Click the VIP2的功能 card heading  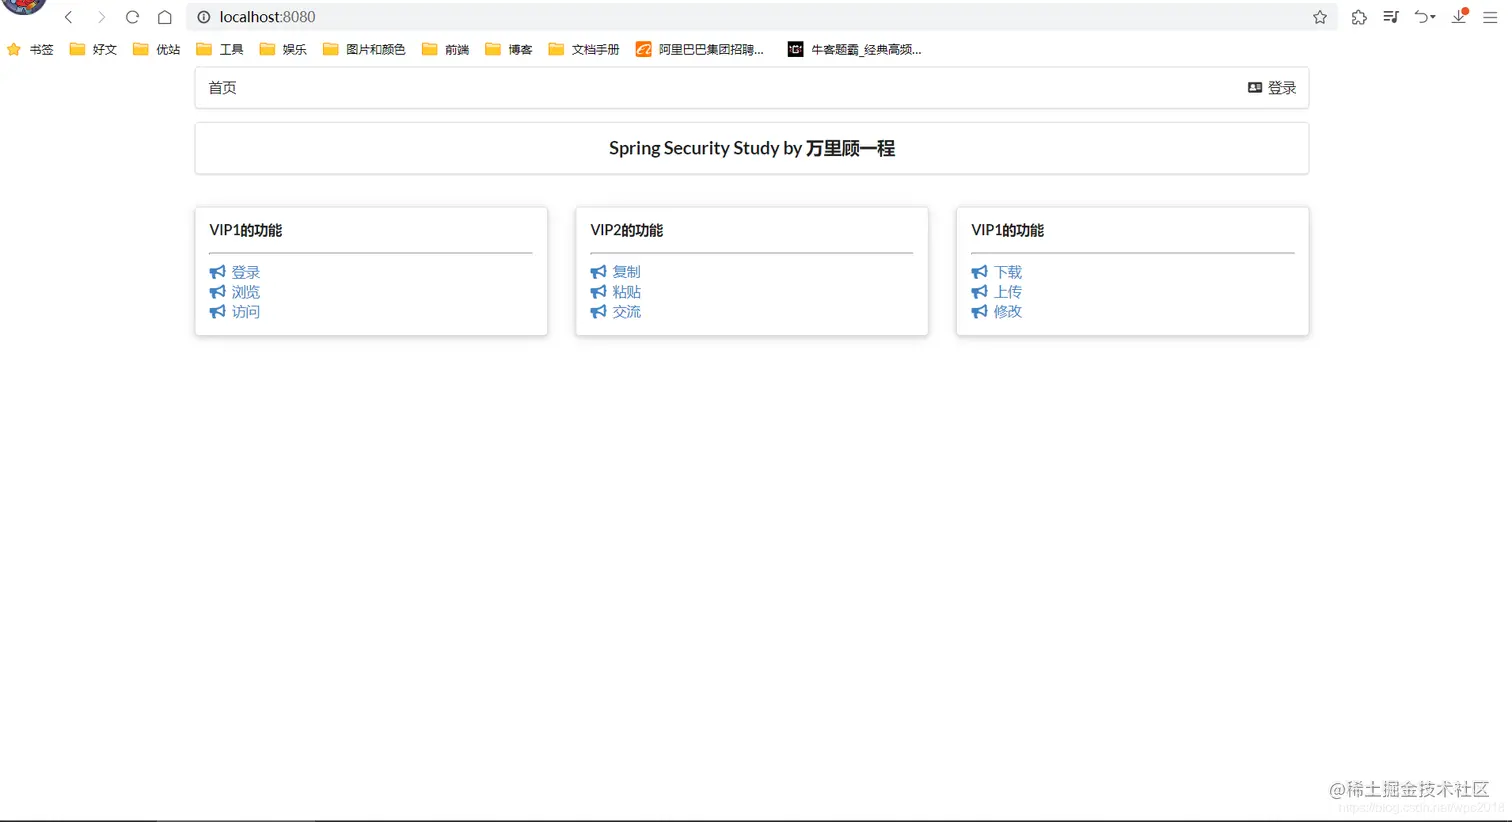[x=627, y=230]
